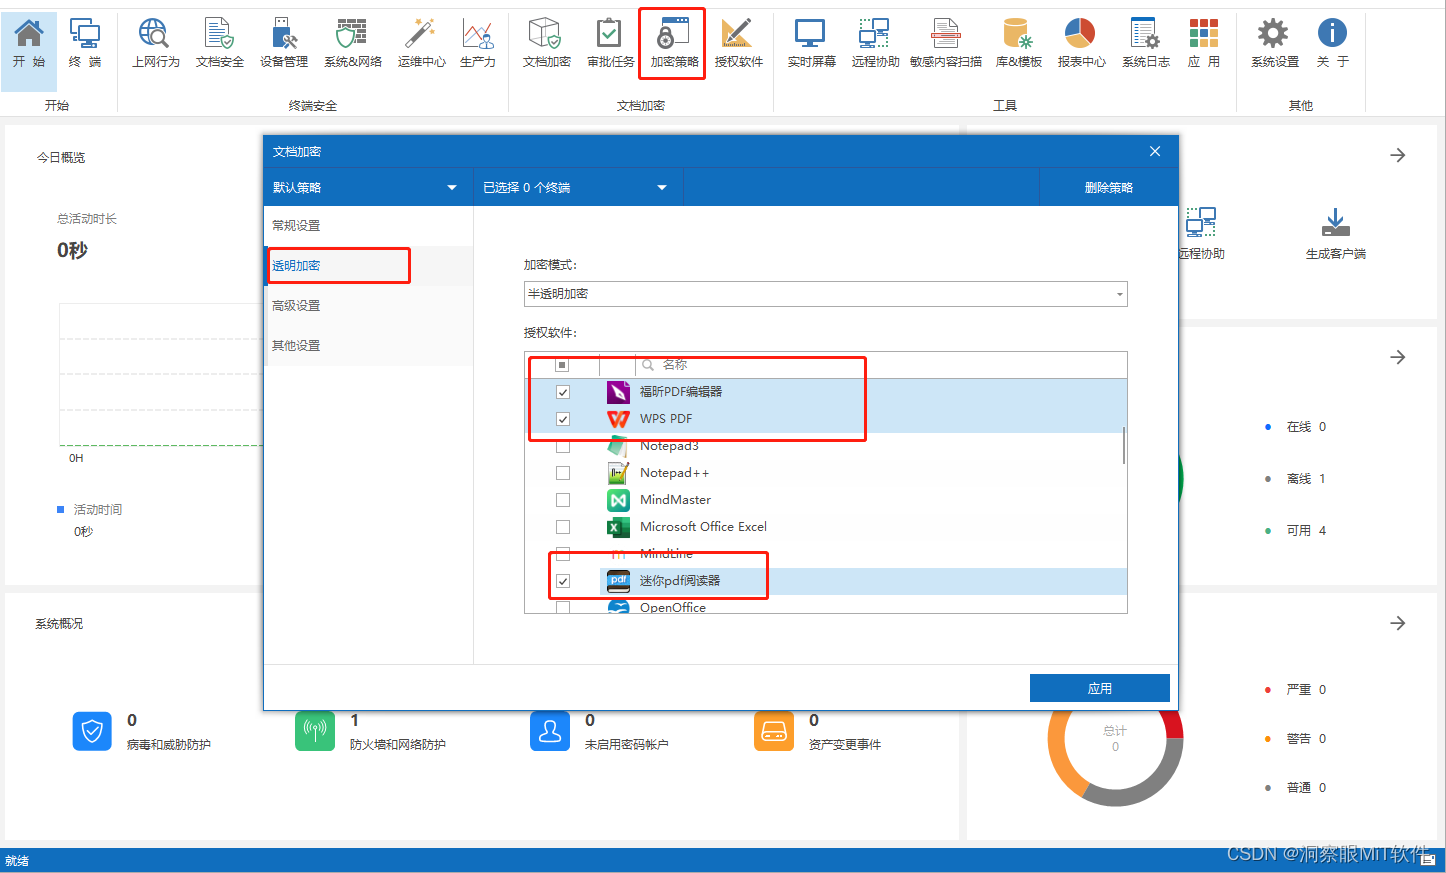Click the 关于 info icon
Image resolution: width=1446 pixels, height=873 pixels.
(x=1332, y=43)
